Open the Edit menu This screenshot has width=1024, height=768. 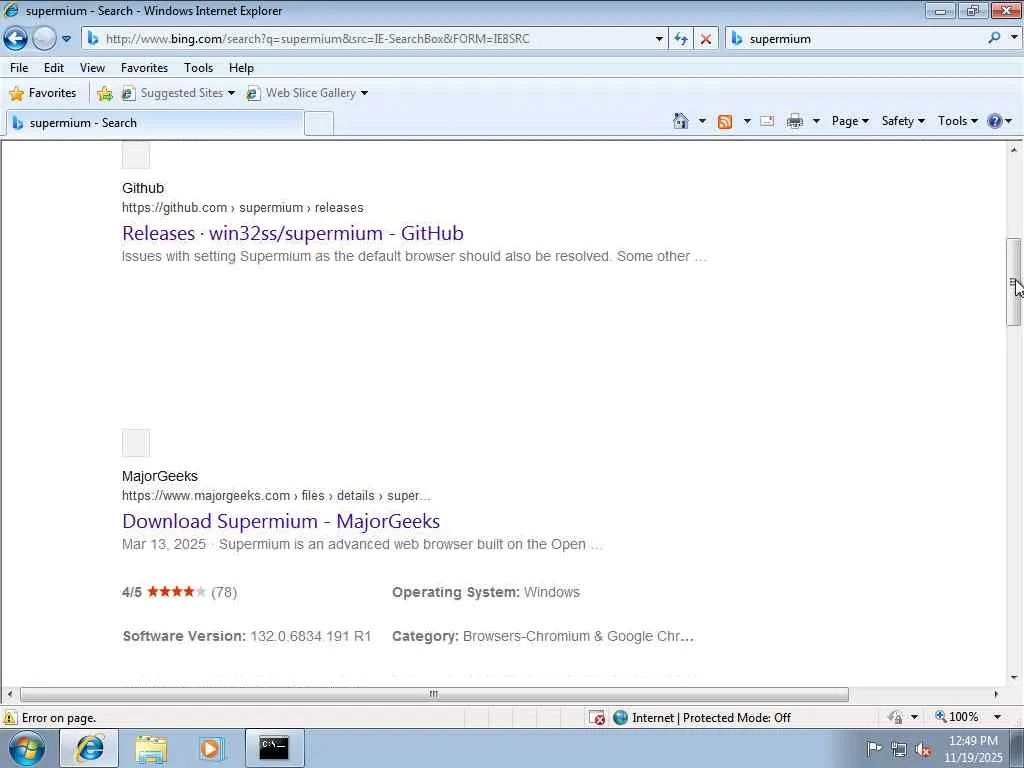pos(54,67)
